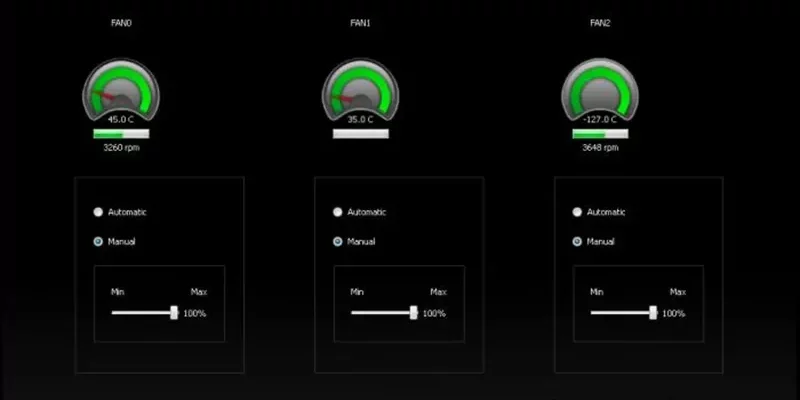This screenshot has height=400, width=800.
Task: Click FAN2 rpm progress bar
Action: click(x=600, y=134)
